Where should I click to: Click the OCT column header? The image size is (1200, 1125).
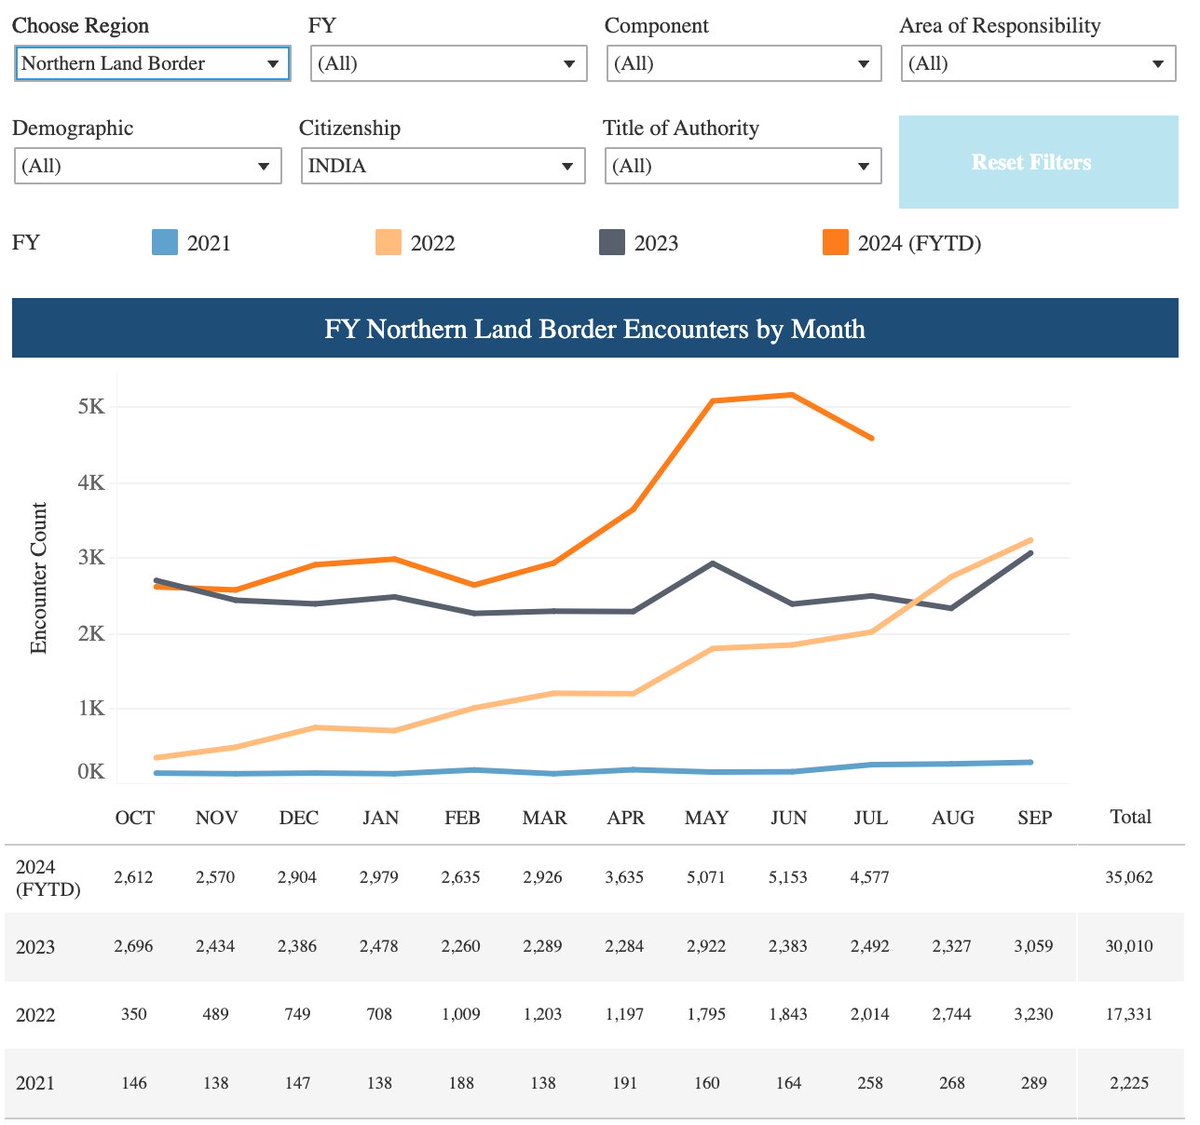(135, 818)
